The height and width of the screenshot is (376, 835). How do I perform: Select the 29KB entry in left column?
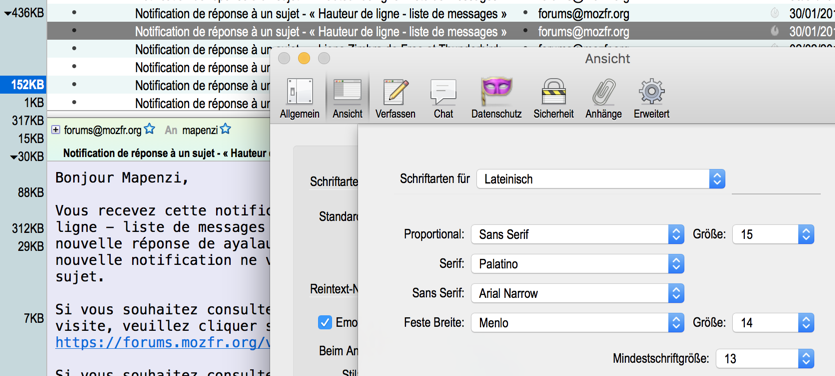pyautogui.click(x=30, y=246)
